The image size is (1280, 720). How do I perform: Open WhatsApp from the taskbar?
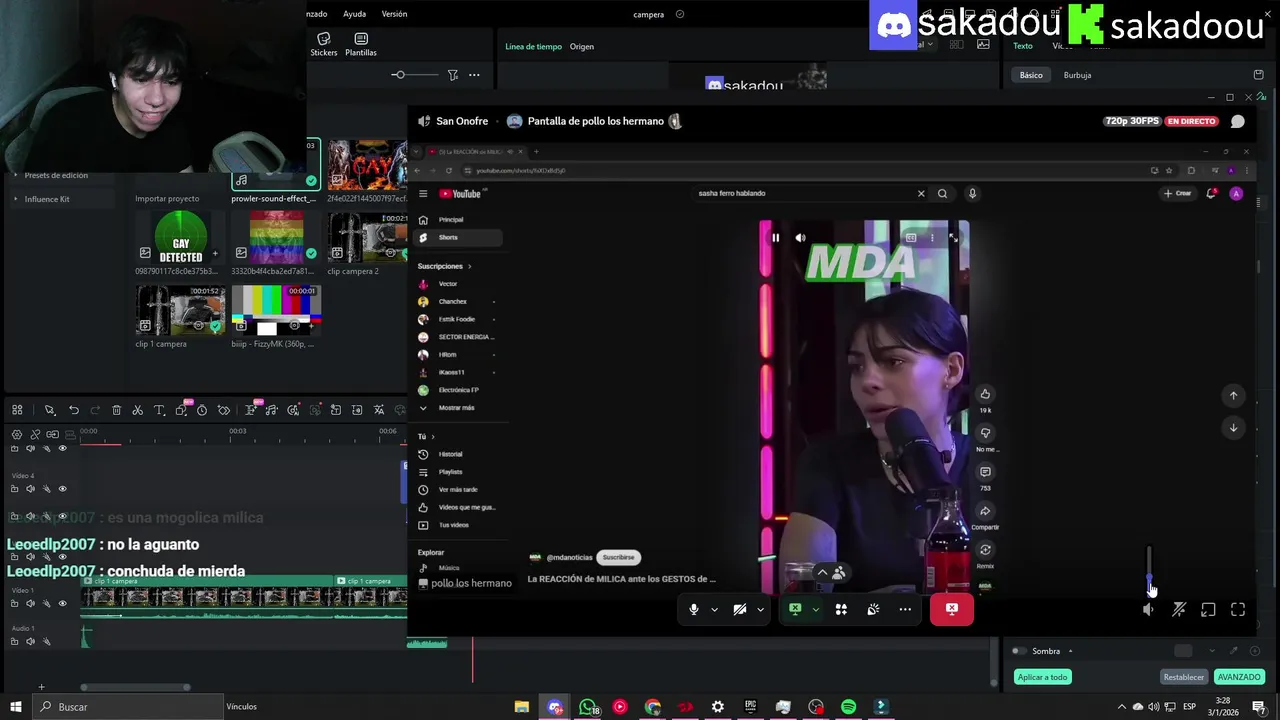tap(587, 707)
